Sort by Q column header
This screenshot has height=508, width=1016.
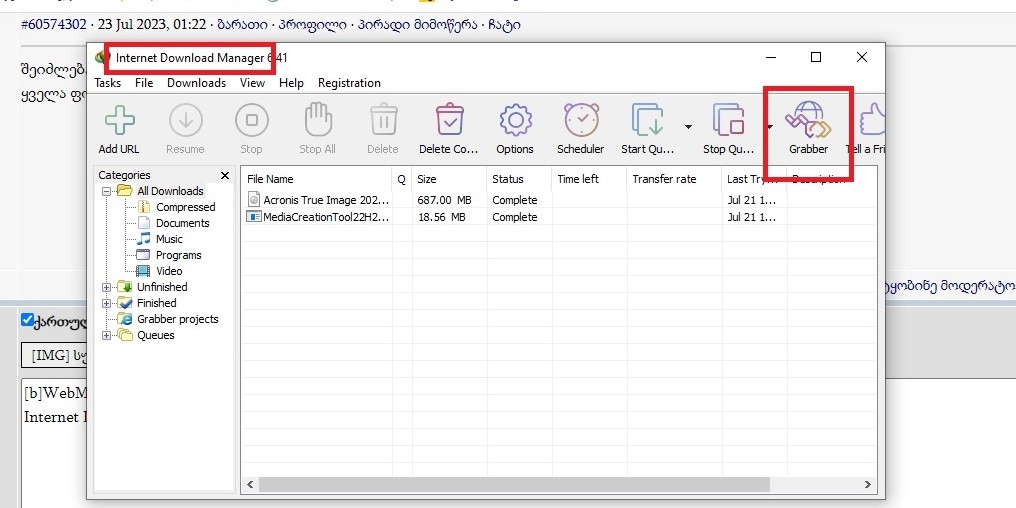[x=402, y=179]
